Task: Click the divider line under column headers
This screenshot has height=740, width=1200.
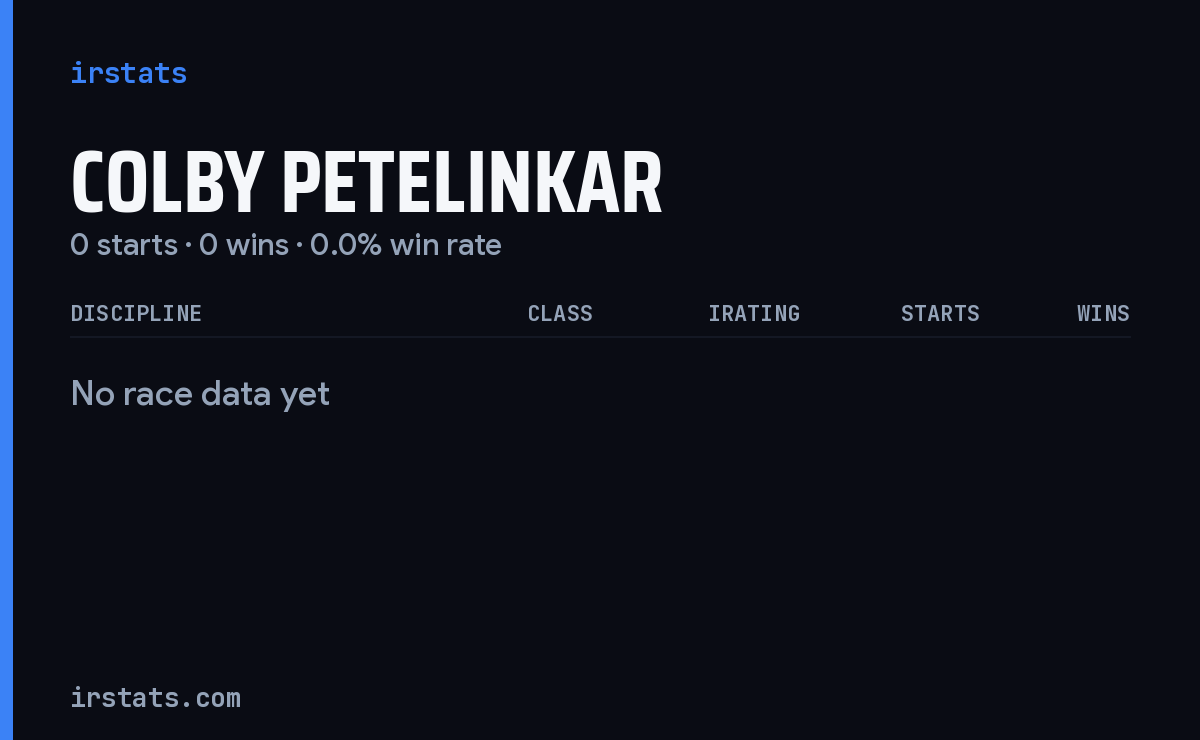Action: (600, 337)
